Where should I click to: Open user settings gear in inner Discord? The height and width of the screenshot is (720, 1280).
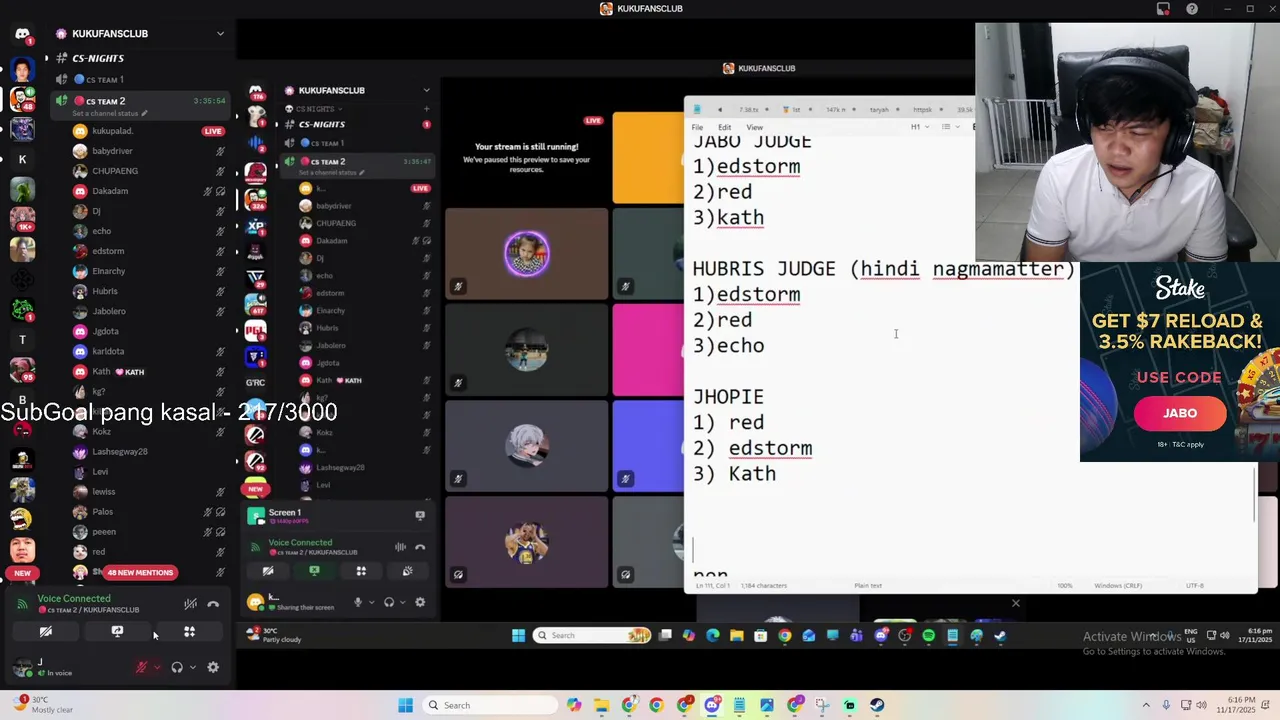click(420, 602)
